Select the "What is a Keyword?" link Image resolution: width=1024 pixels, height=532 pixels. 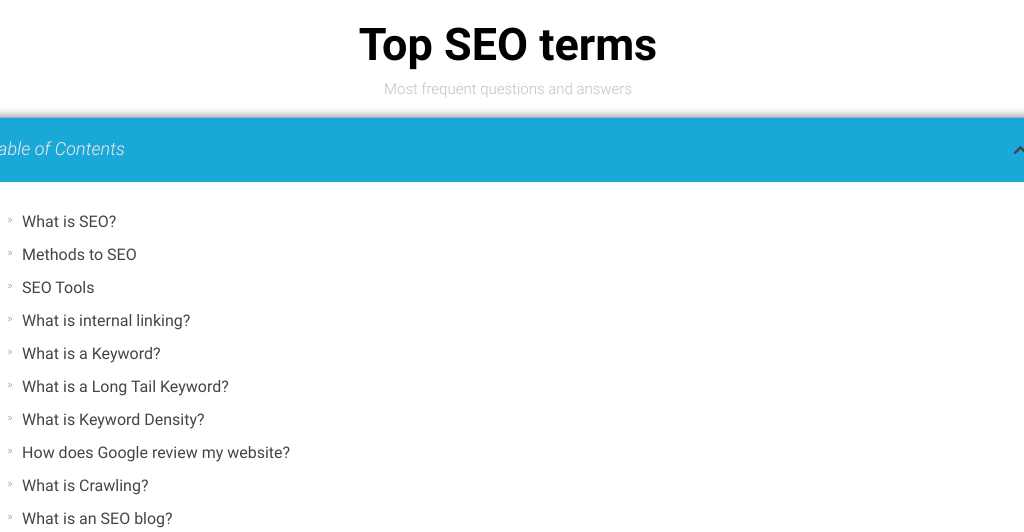coord(91,354)
